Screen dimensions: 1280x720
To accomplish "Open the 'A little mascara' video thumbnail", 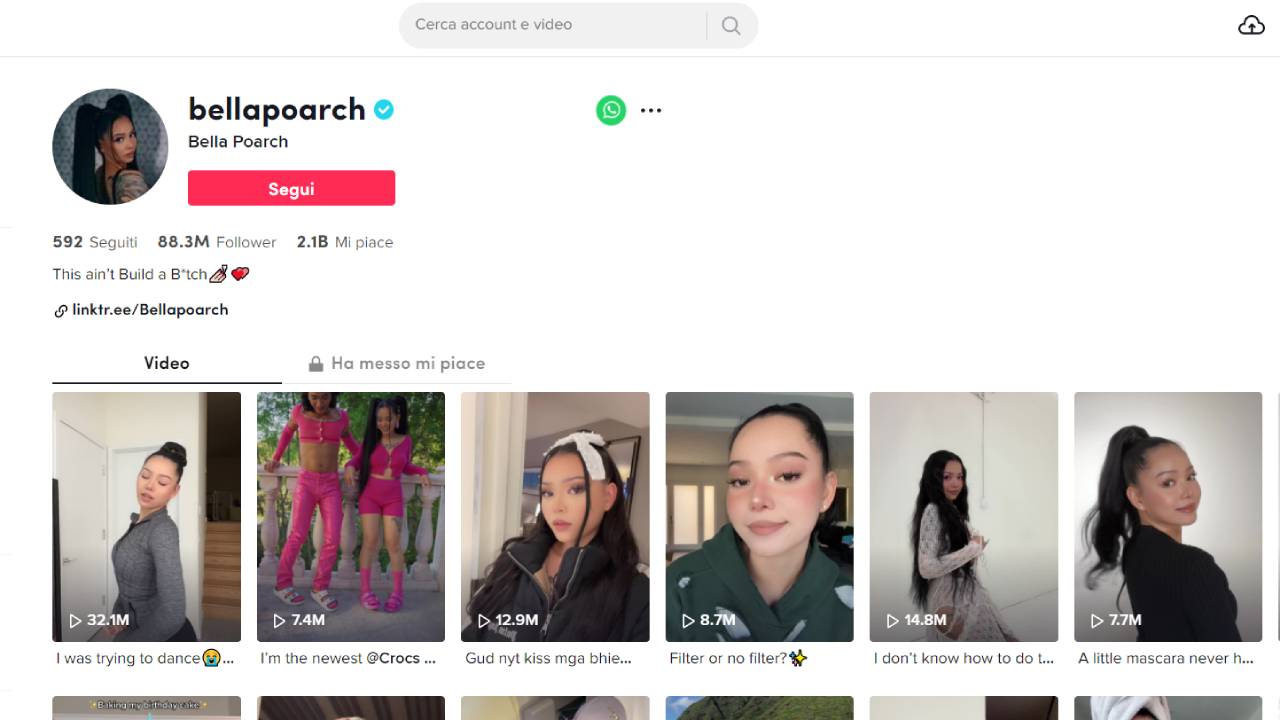I will 1168,517.
